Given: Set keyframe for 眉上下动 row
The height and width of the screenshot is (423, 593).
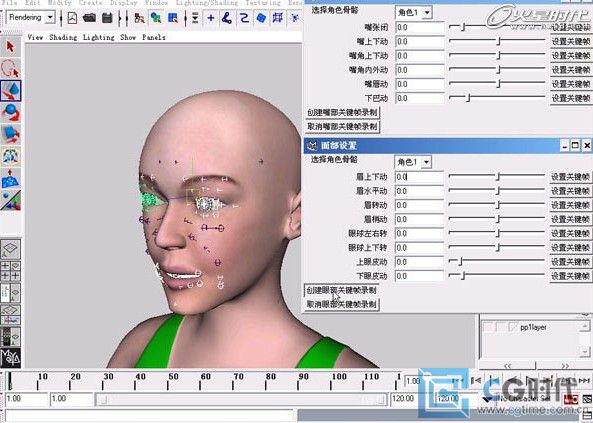Looking at the screenshot, I should (570, 177).
